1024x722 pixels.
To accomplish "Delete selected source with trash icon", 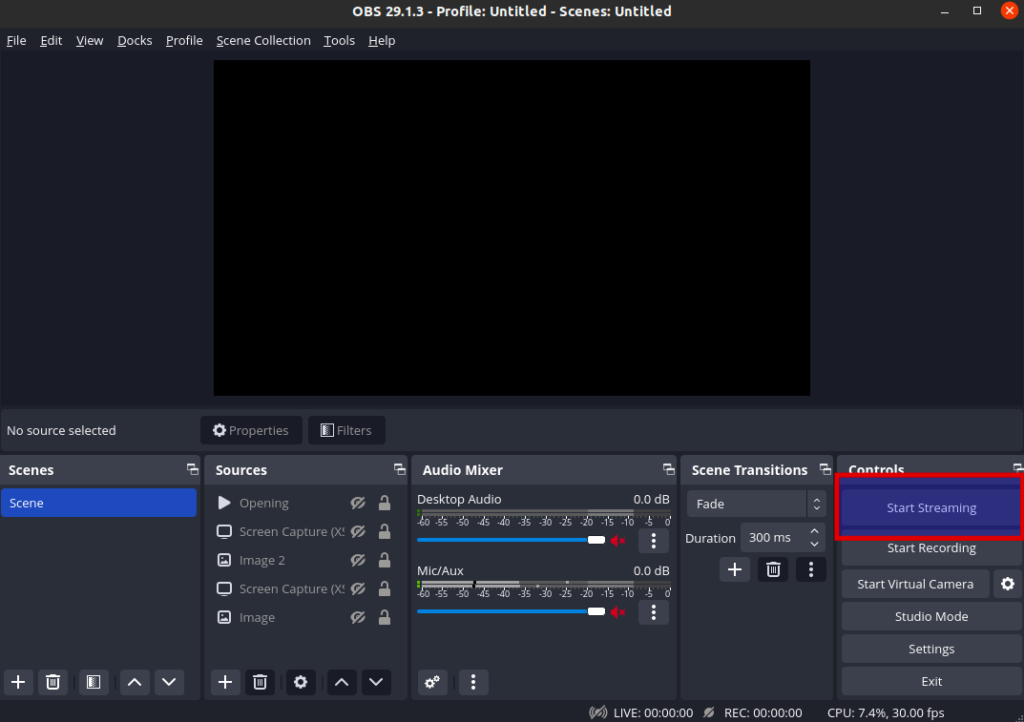I will click(x=260, y=682).
